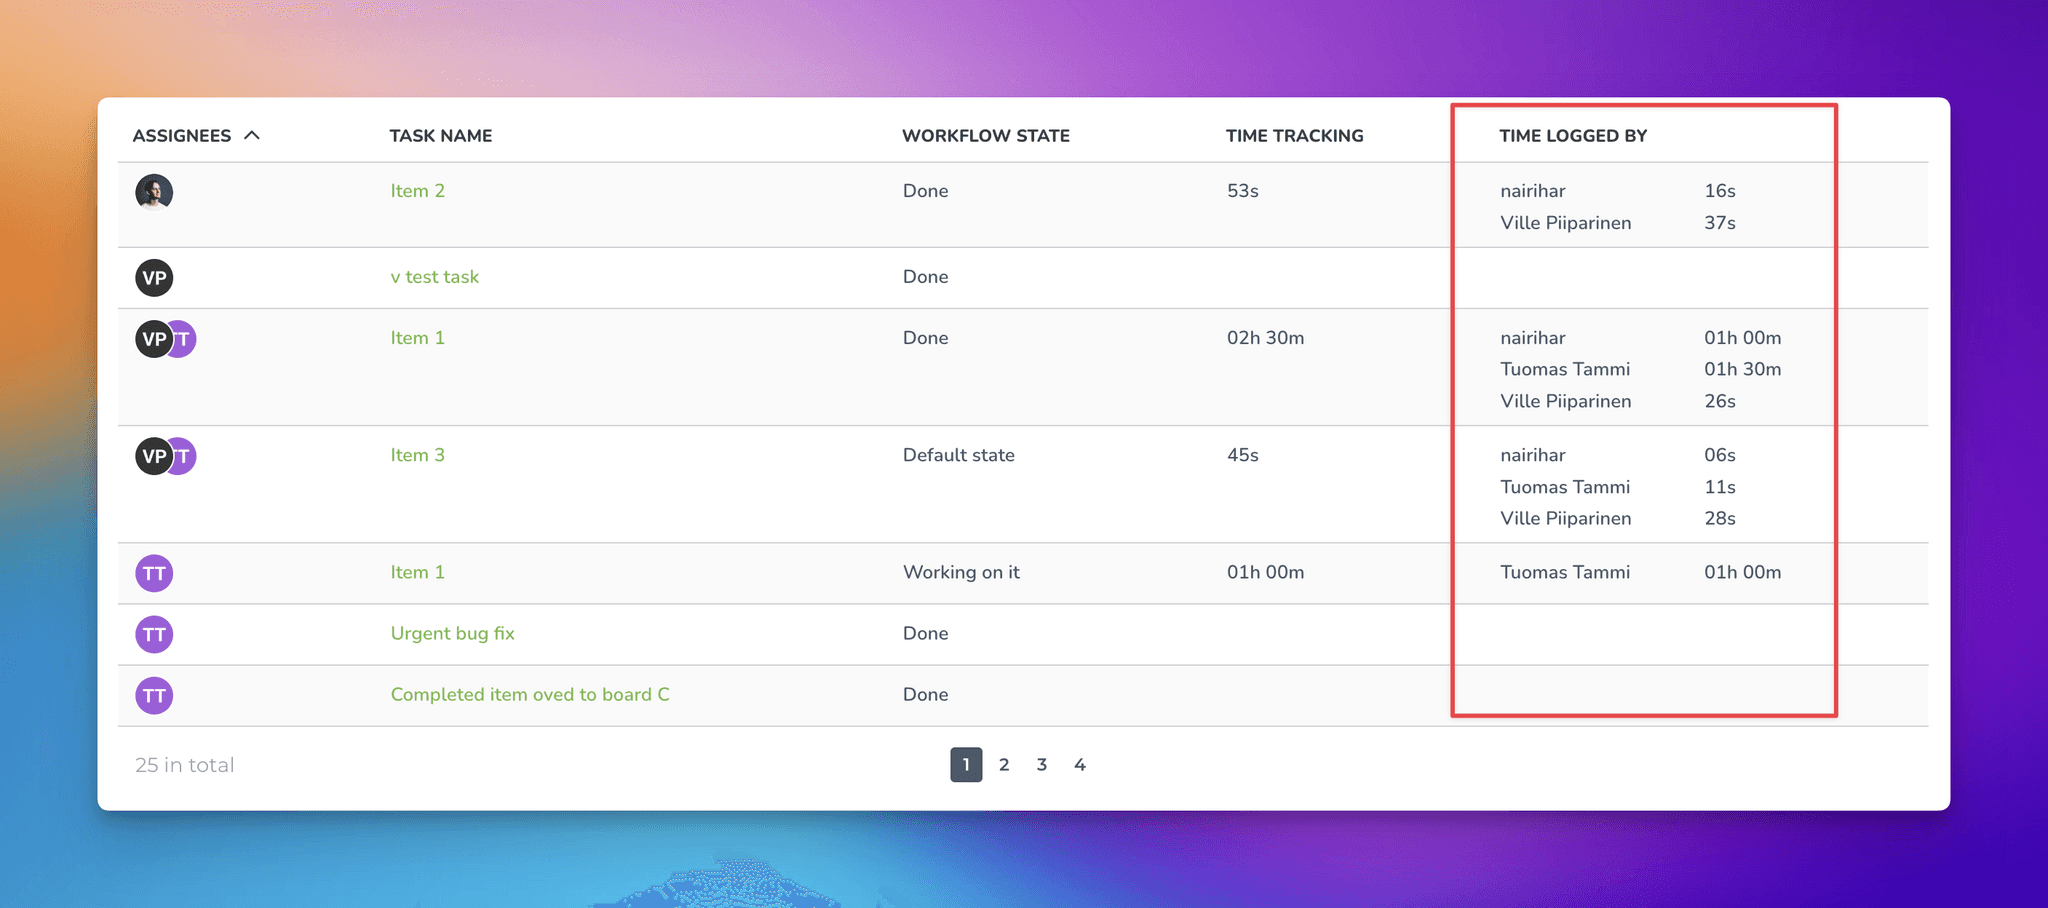Select the WORKFLOW STATE column header
Image resolution: width=2048 pixels, height=908 pixels.
pyautogui.click(x=986, y=135)
